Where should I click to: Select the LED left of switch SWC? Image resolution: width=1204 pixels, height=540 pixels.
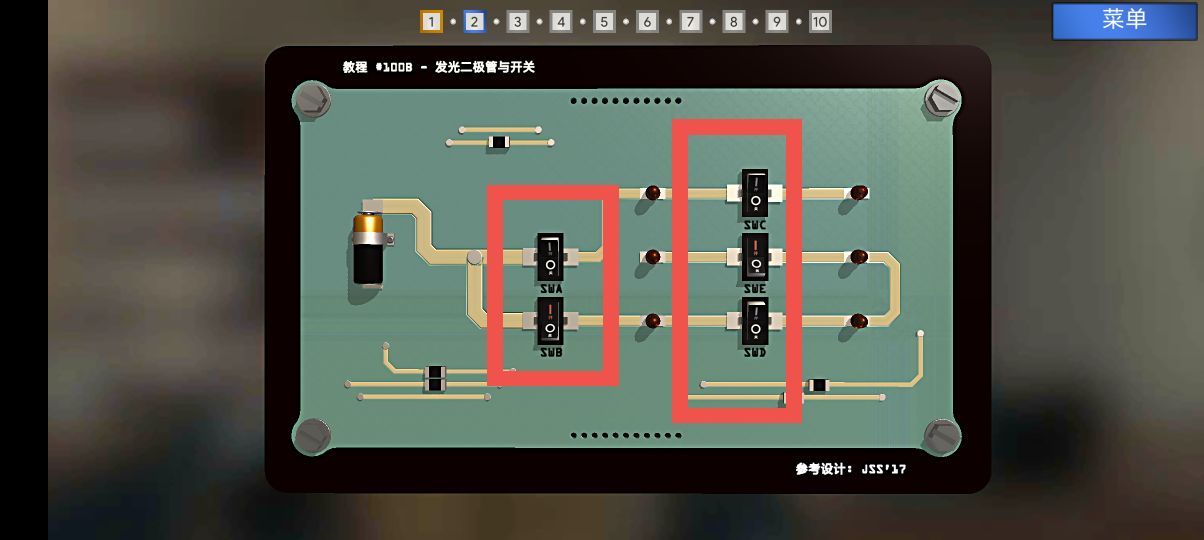pos(652,192)
